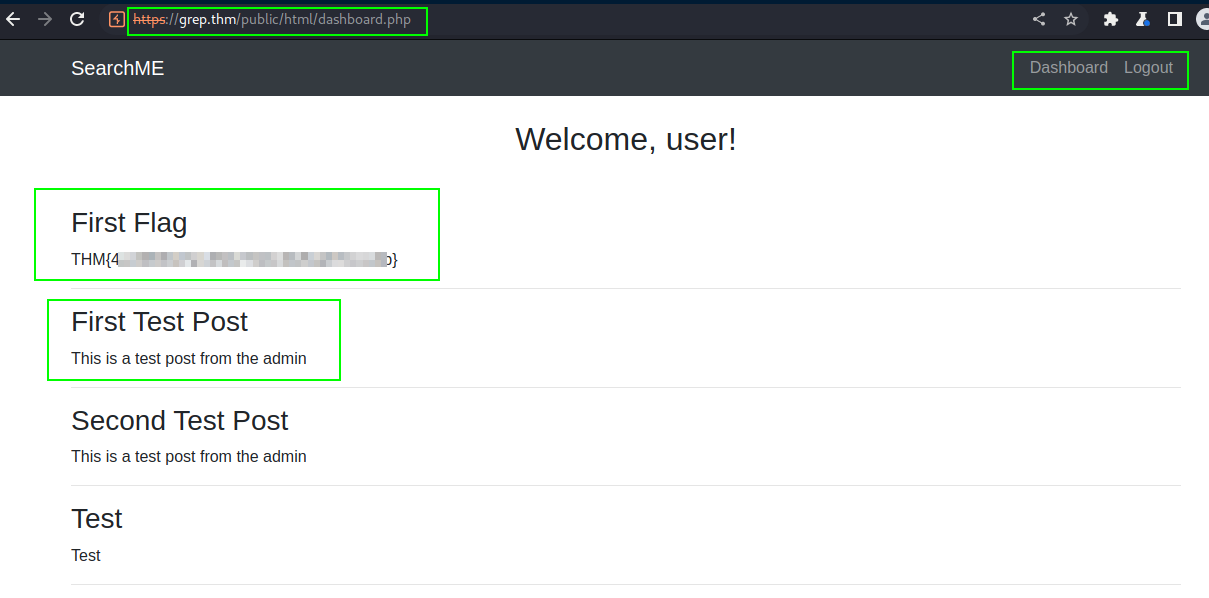Select the First Flag heading

pos(129,222)
